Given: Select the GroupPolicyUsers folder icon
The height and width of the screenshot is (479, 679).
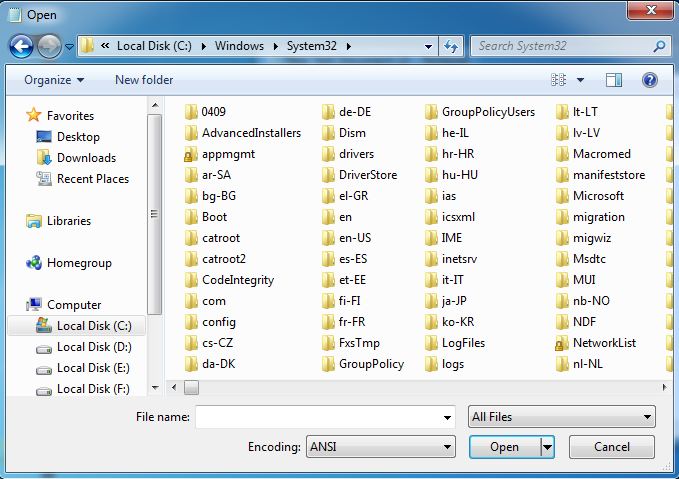Looking at the screenshot, I should tap(431, 112).
